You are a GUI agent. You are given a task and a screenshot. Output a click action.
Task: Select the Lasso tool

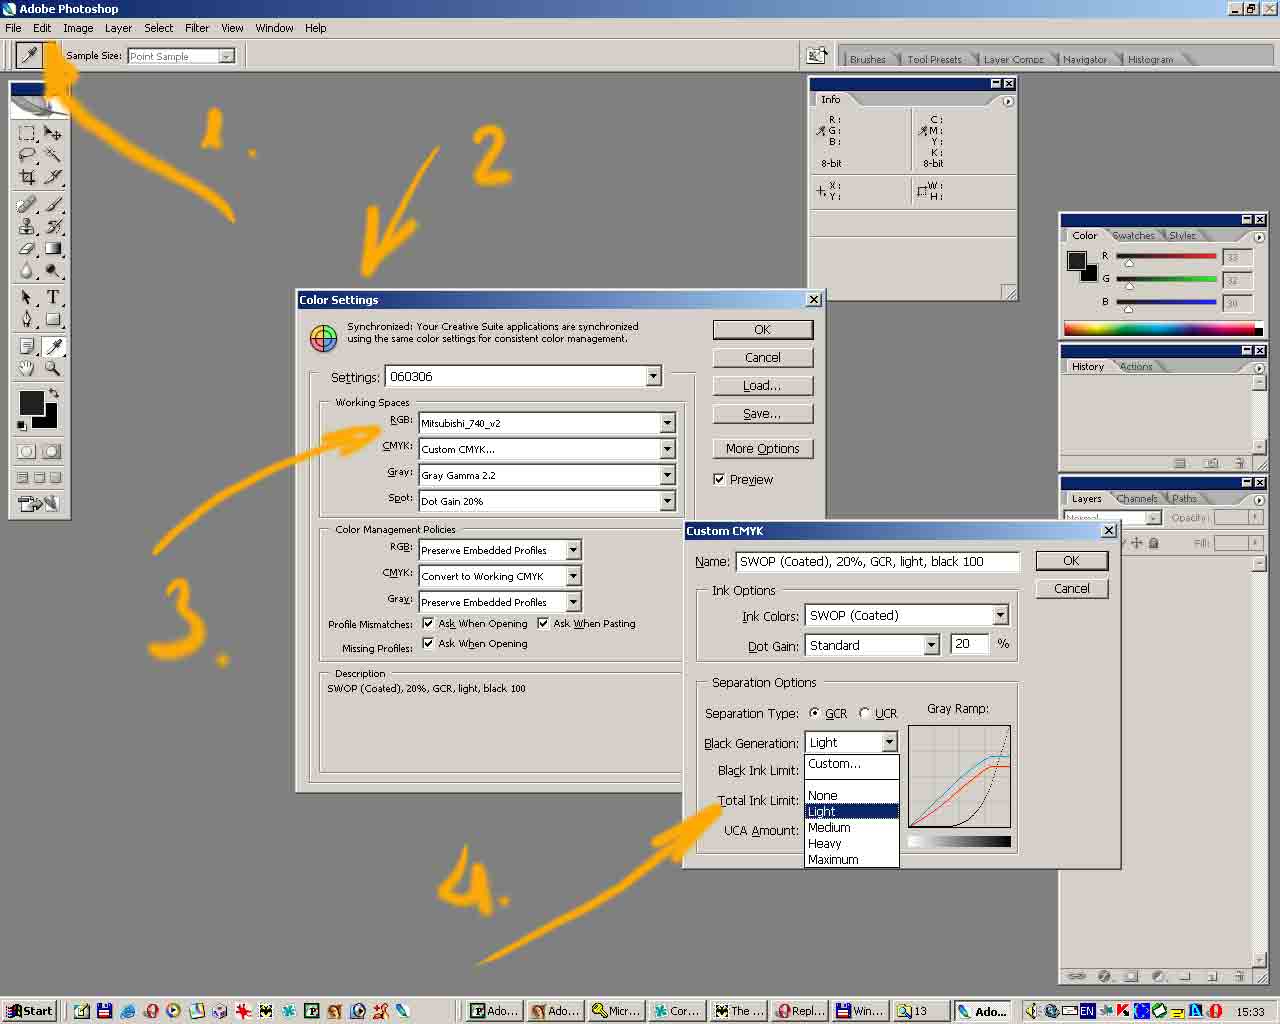[27, 155]
